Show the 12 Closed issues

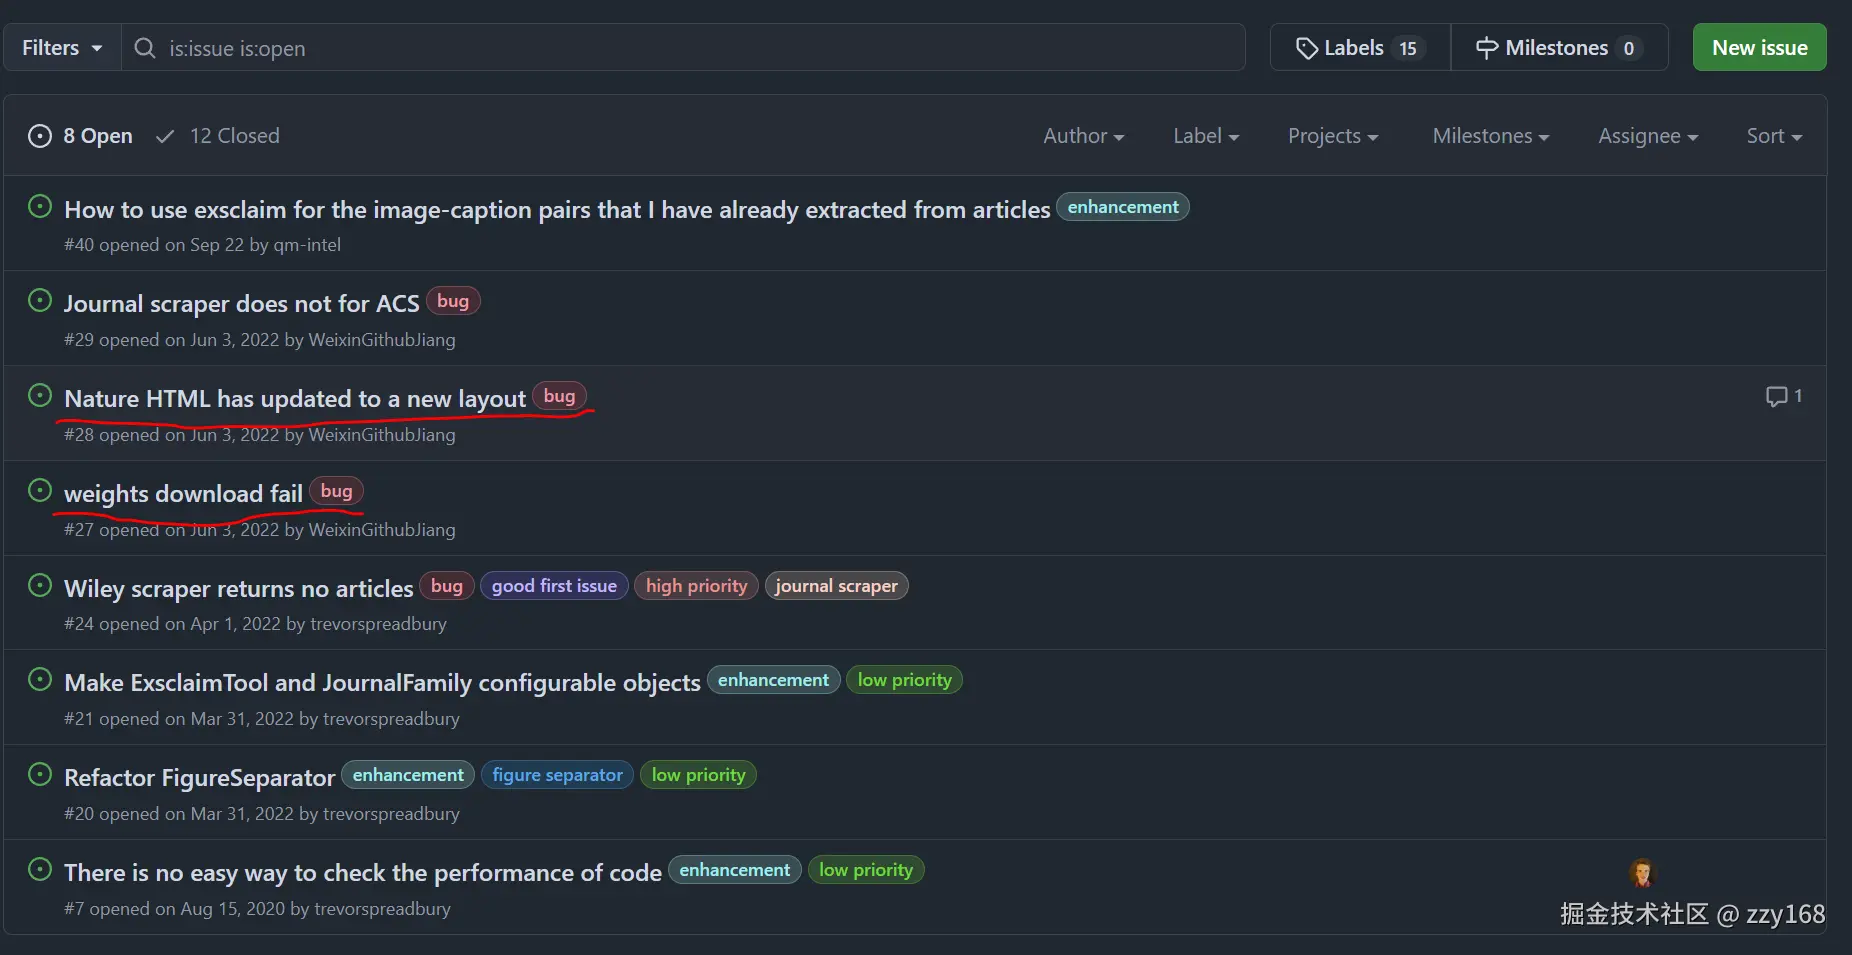(x=234, y=136)
